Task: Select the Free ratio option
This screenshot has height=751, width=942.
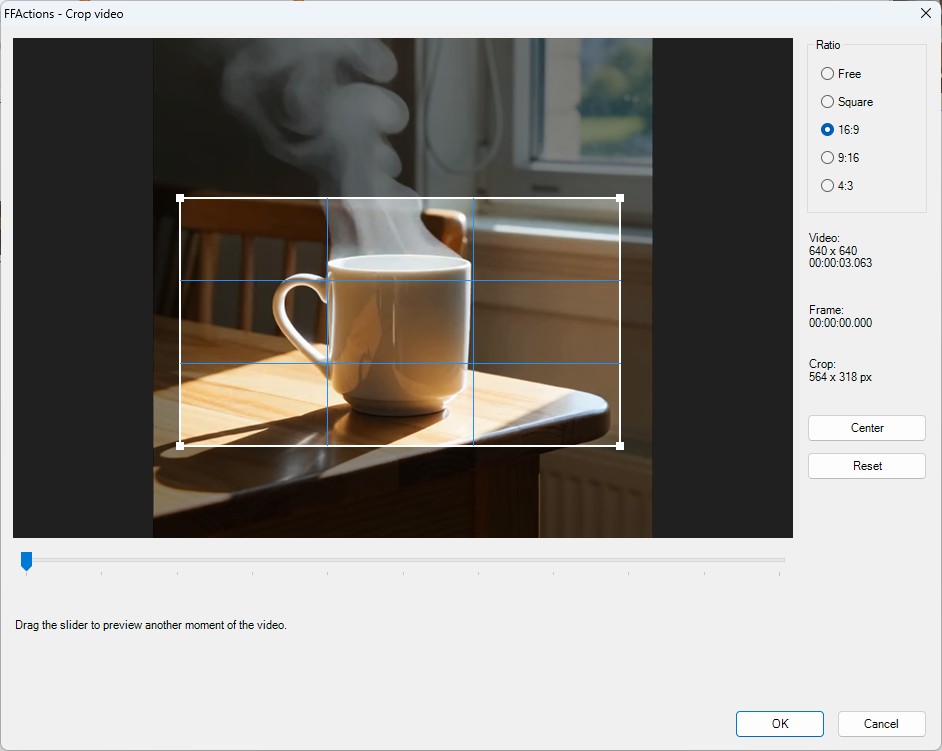Action: click(x=841, y=74)
